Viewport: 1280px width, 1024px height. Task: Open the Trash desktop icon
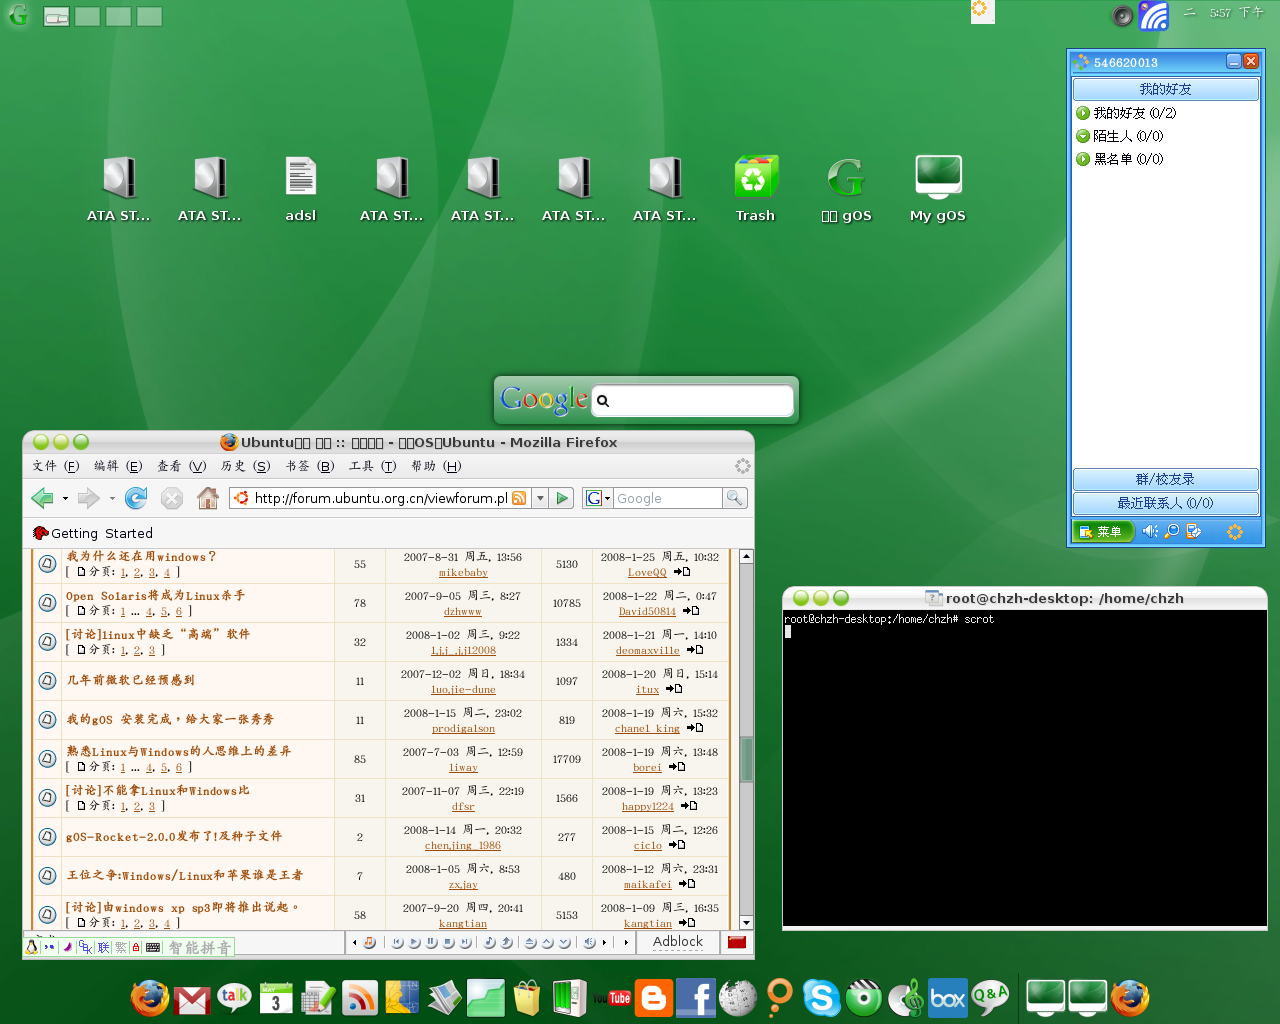click(756, 190)
